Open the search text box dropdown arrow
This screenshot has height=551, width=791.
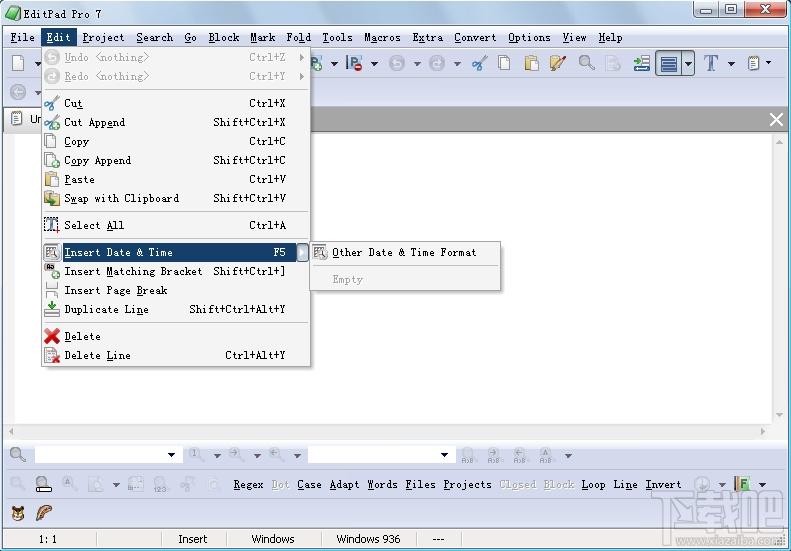tap(172, 455)
